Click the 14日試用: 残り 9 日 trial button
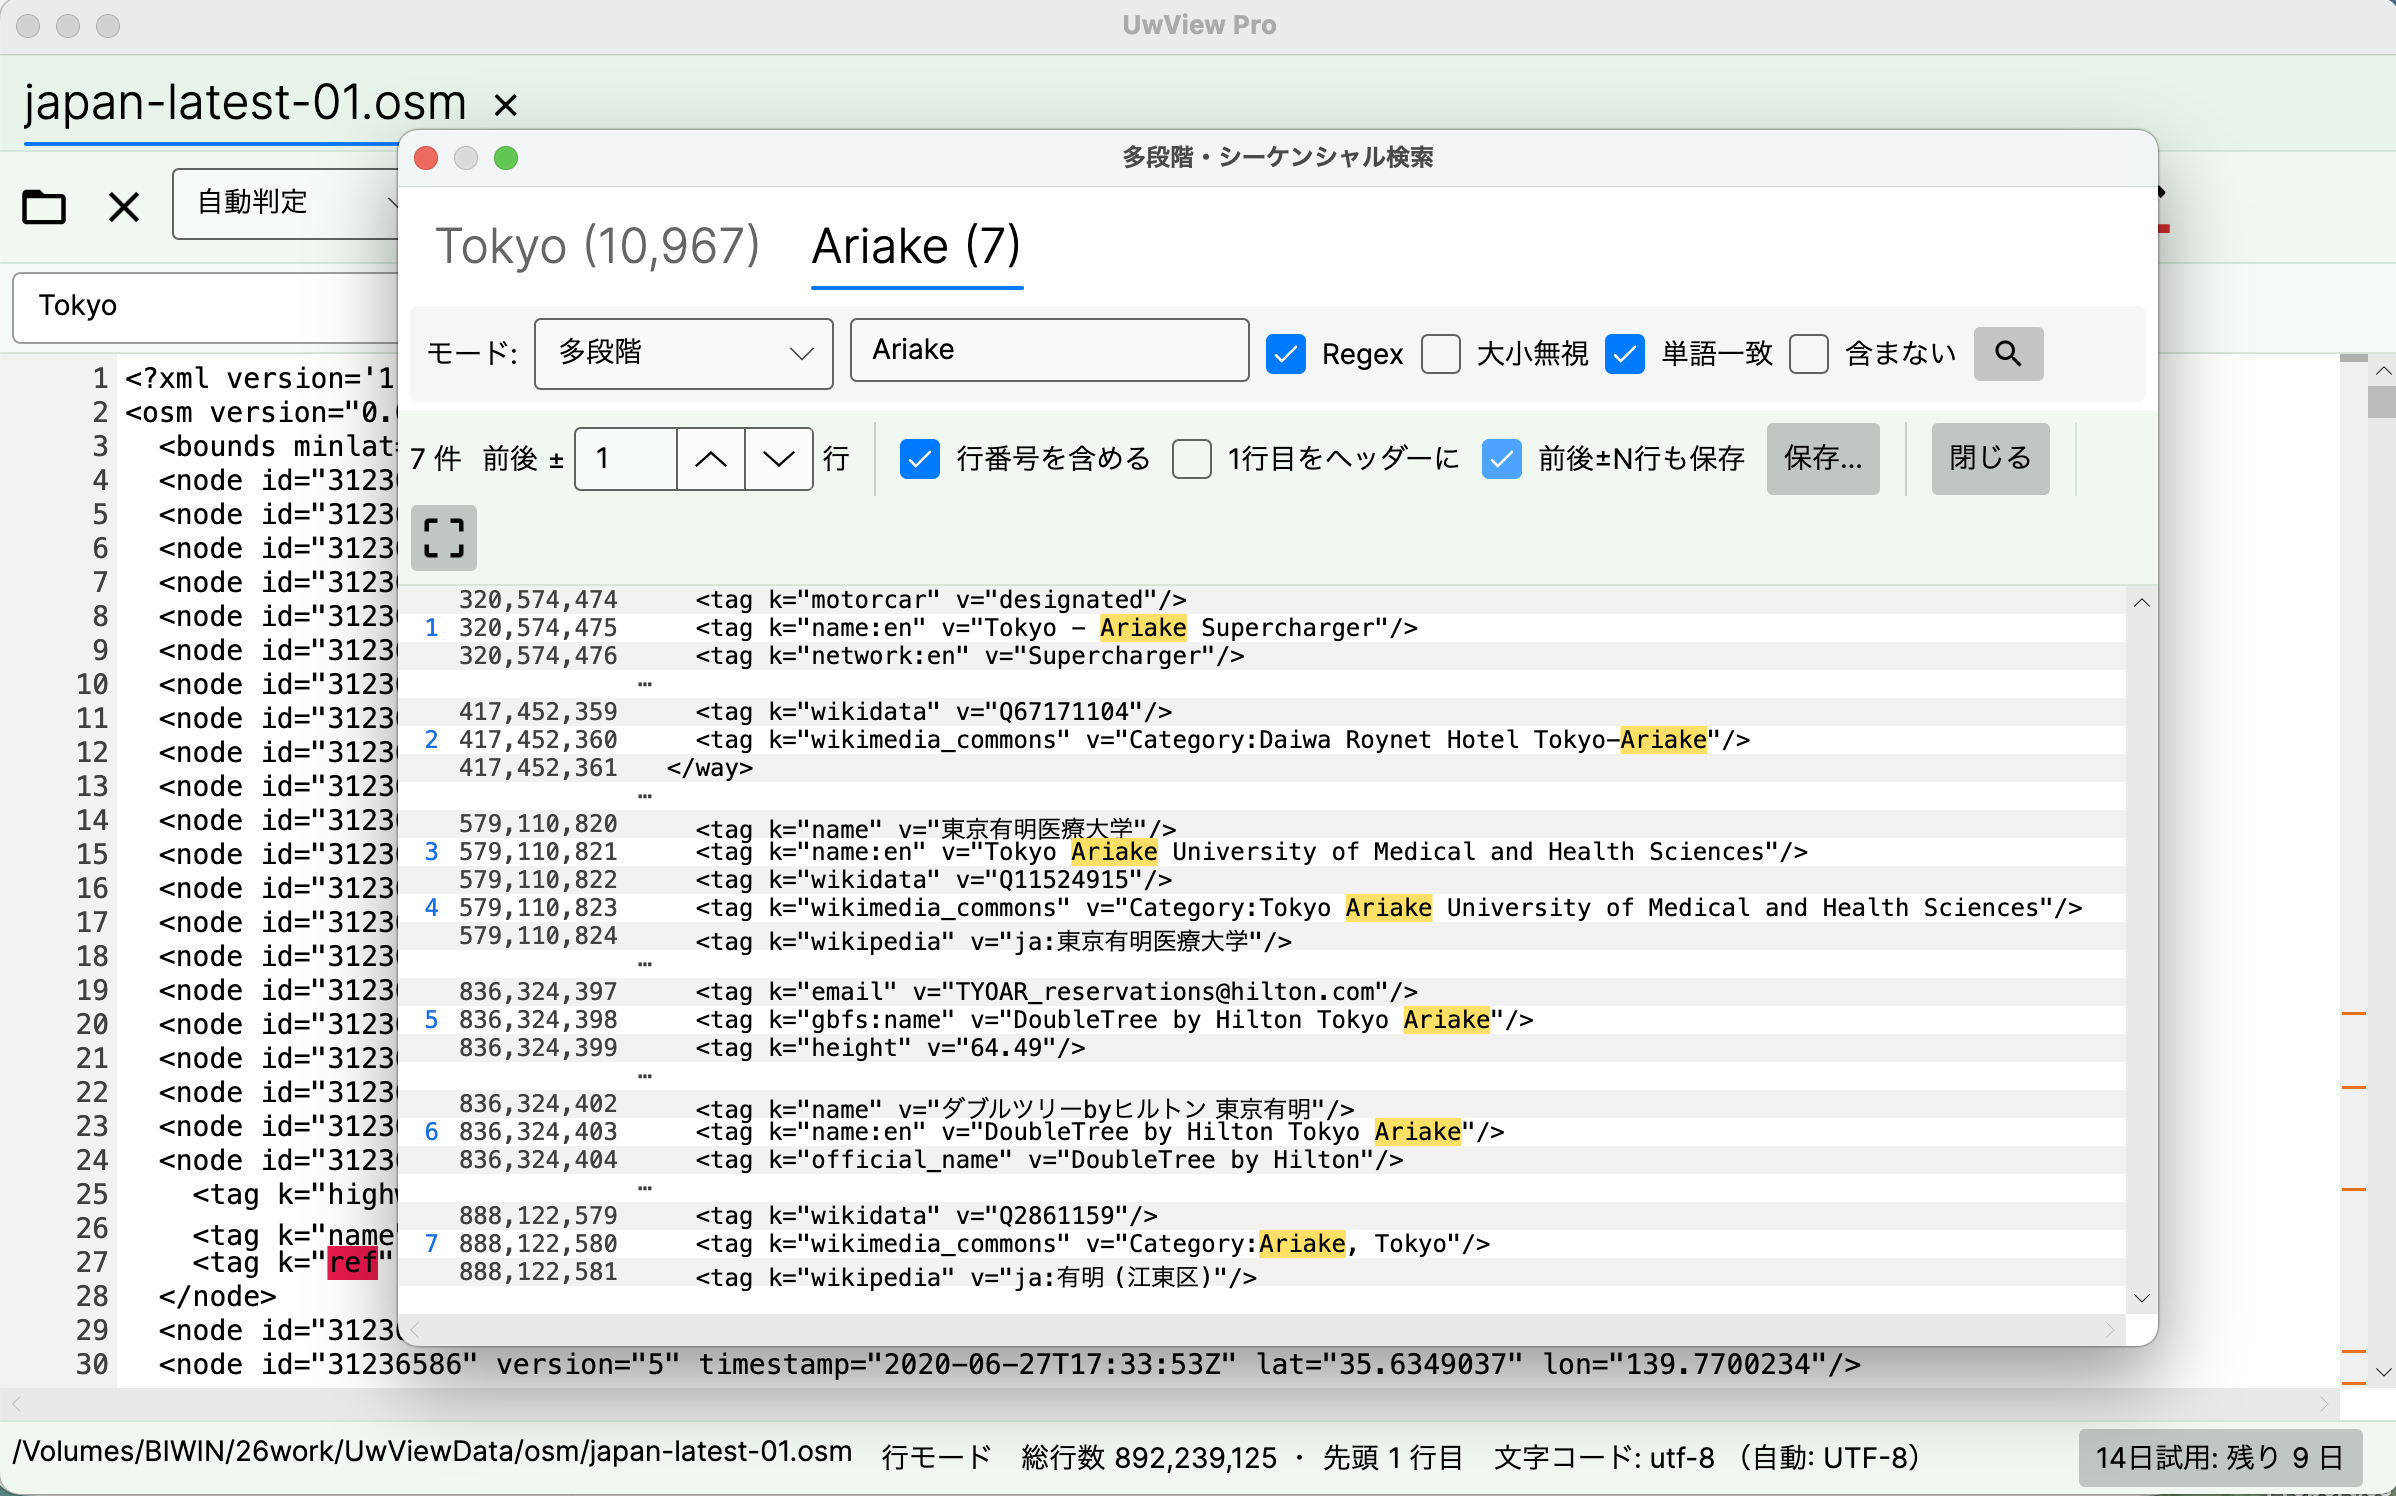 tap(2220, 1458)
